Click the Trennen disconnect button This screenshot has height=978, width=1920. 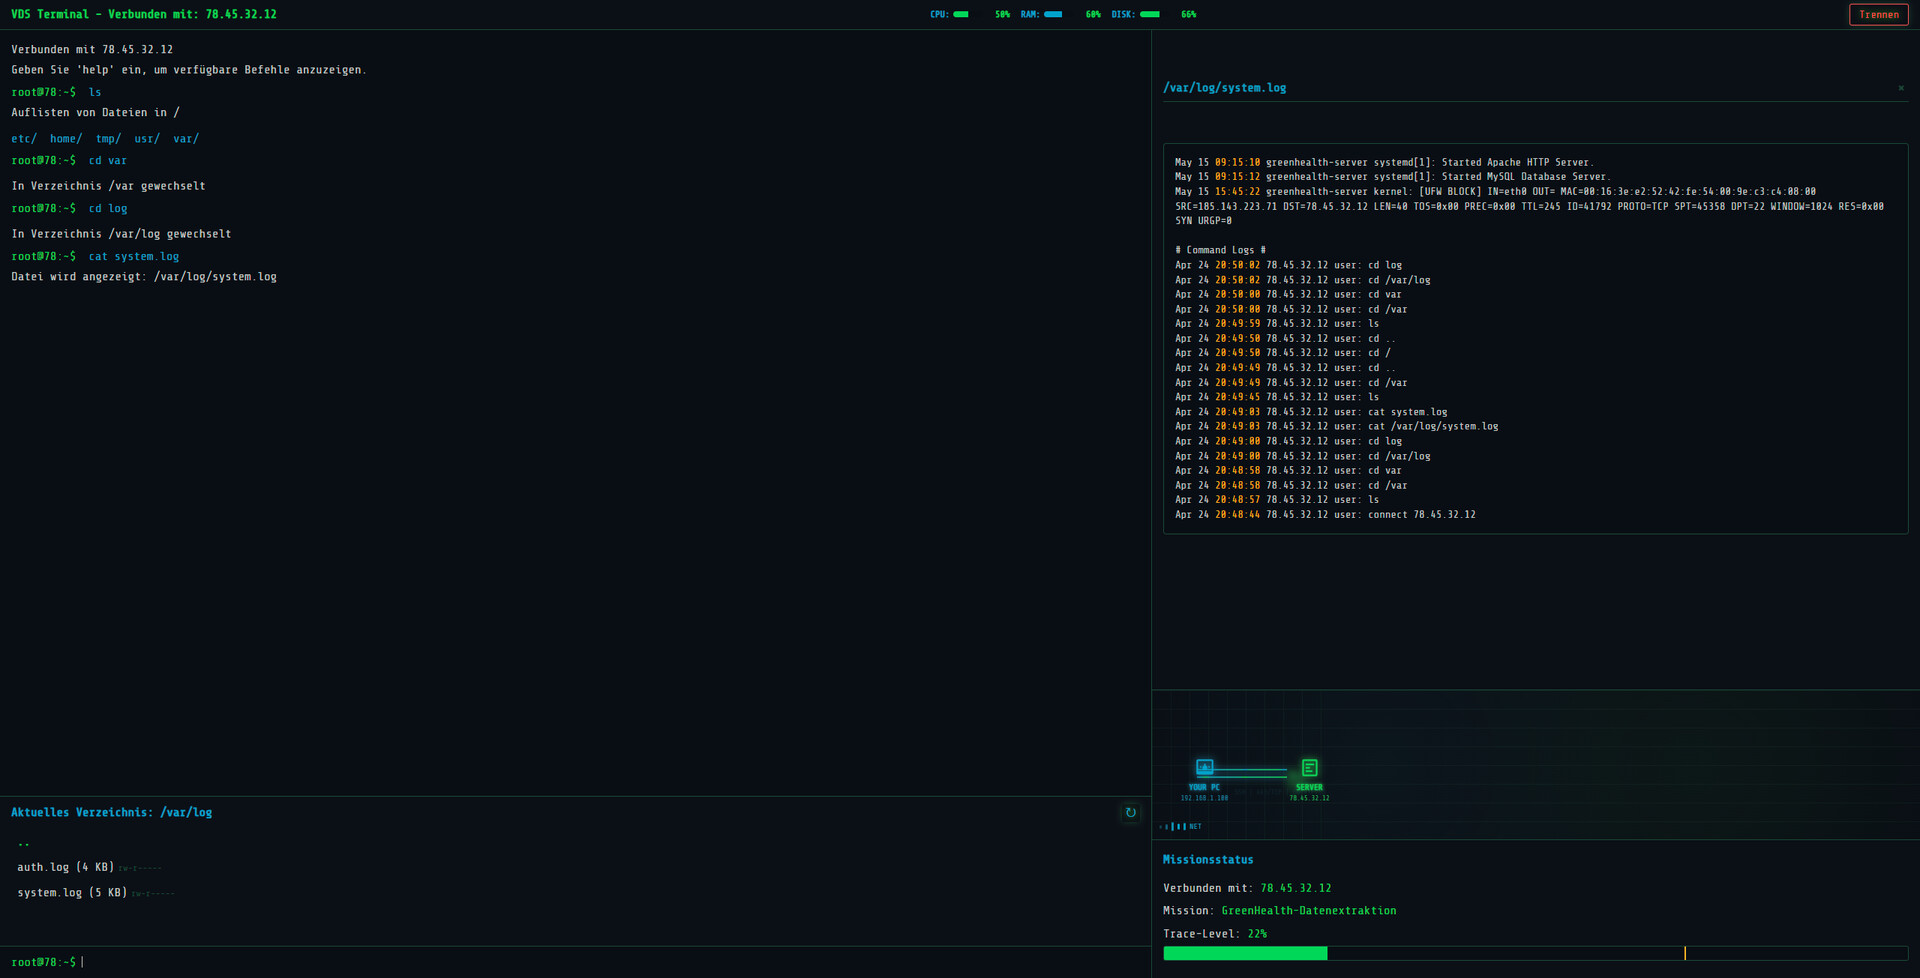pyautogui.click(x=1878, y=14)
